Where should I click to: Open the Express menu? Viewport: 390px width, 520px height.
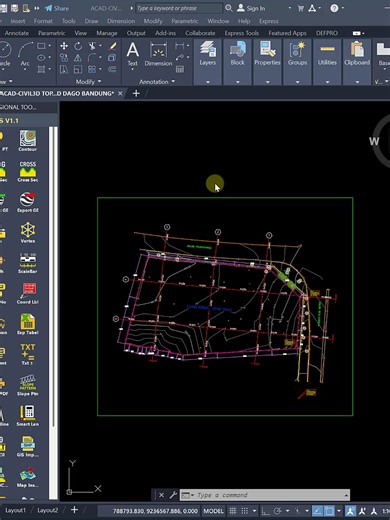tap(269, 21)
